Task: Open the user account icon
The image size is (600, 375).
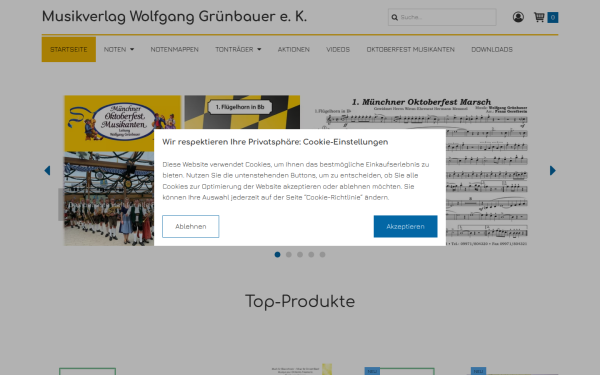Action: (x=518, y=17)
